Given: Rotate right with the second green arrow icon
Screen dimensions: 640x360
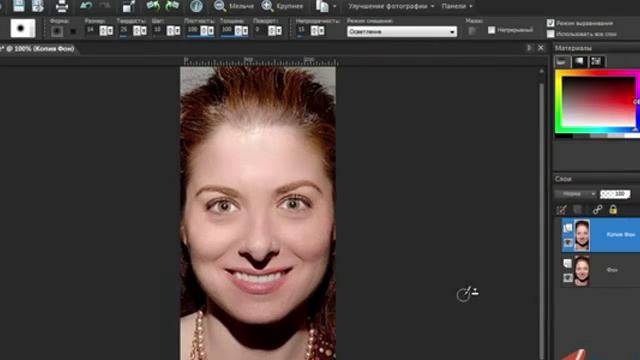Looking at the screenshot, I should point(172,6).
